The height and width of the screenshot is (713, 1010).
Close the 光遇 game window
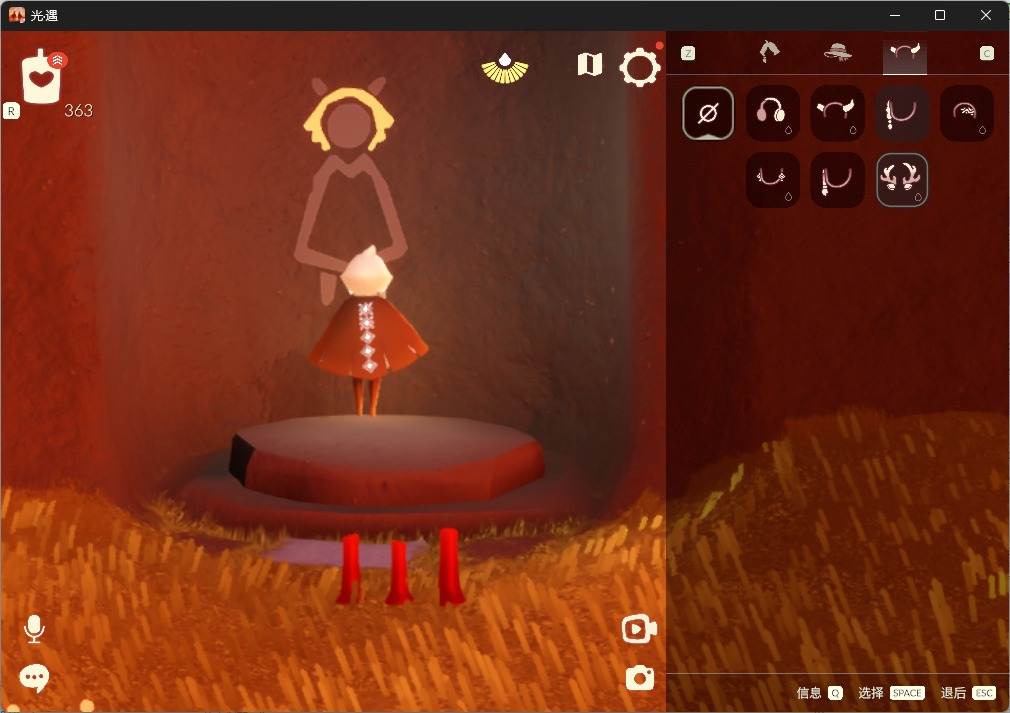point(986,15)
